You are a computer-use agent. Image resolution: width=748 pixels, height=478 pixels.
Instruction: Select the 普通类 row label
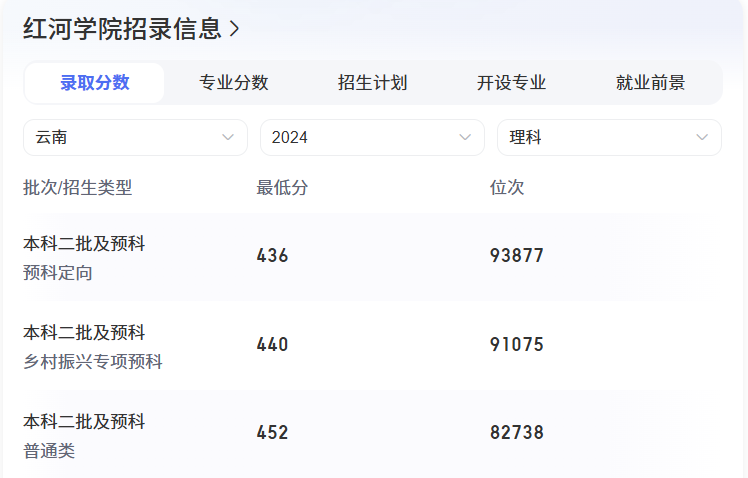[49, 451]
